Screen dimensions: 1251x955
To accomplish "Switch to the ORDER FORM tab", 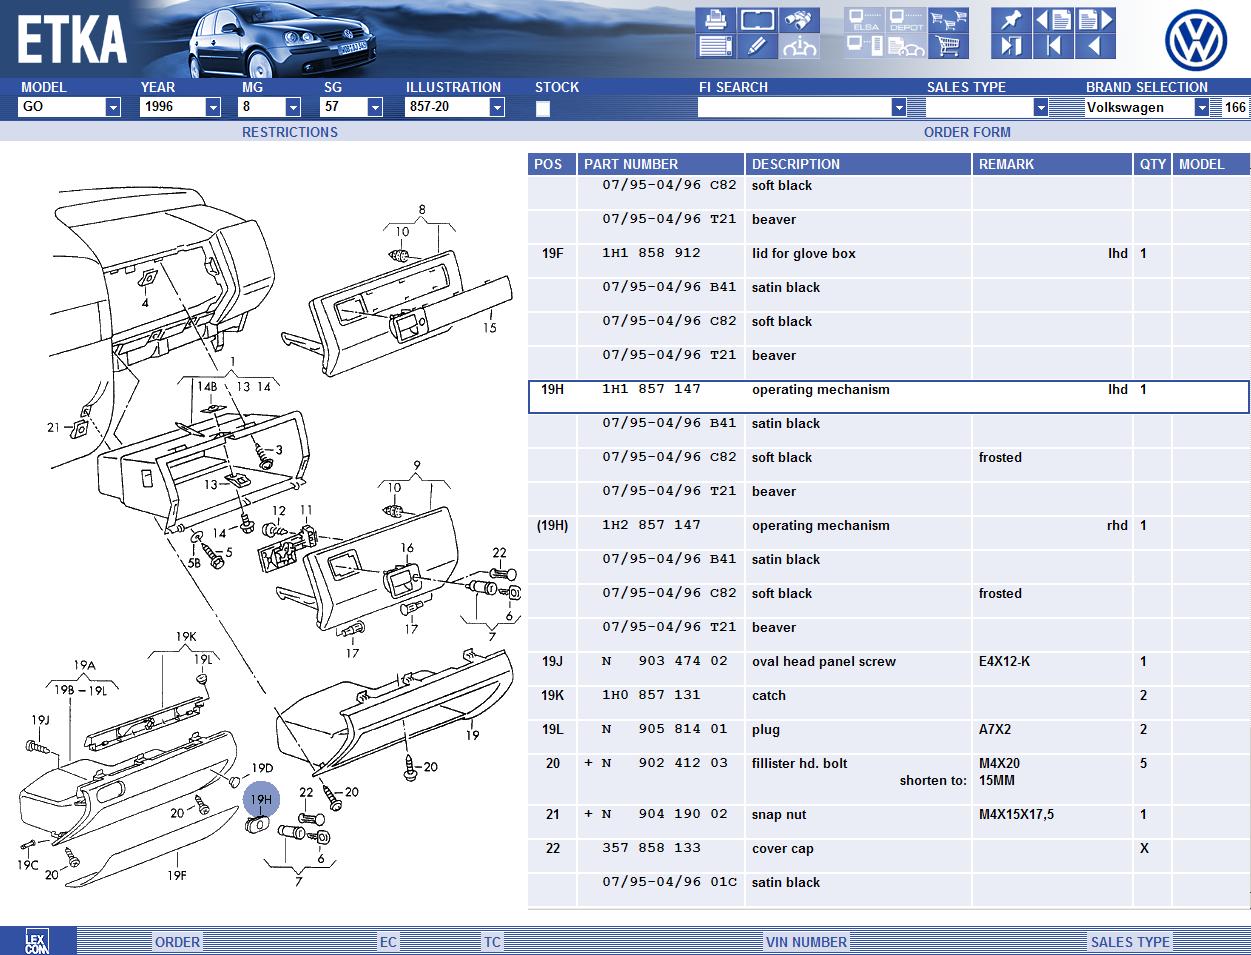I will [966, 132].
